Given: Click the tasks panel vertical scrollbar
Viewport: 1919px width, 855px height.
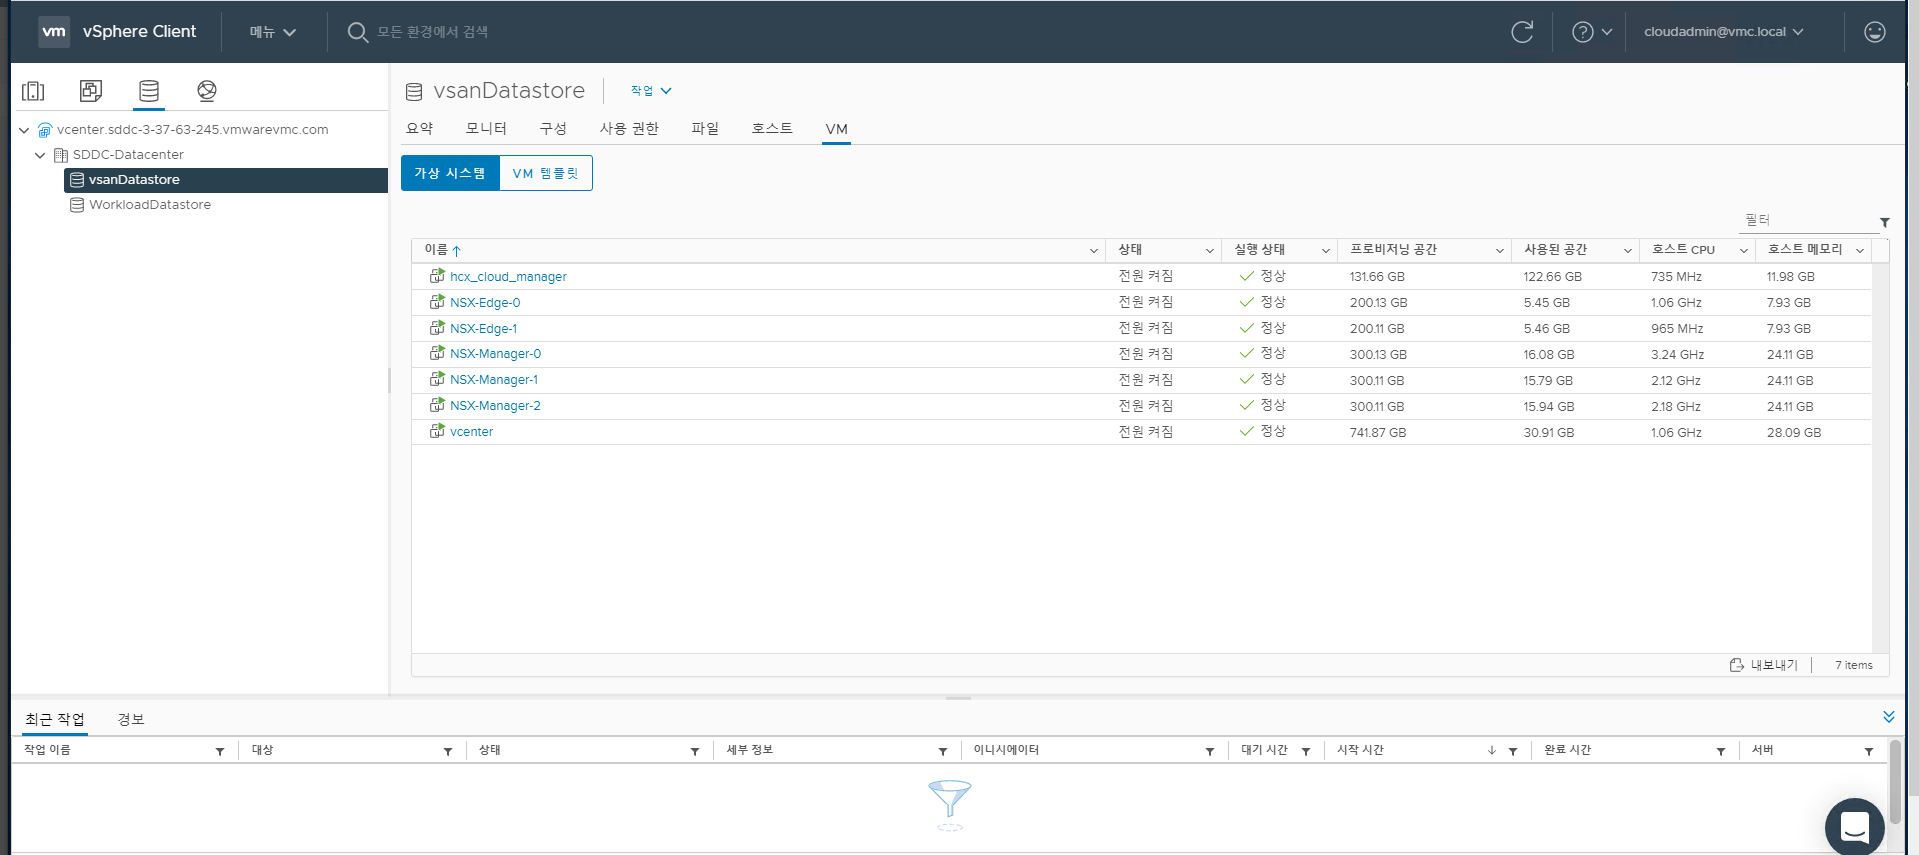Looking at the screenshot, I should 1895,782.
